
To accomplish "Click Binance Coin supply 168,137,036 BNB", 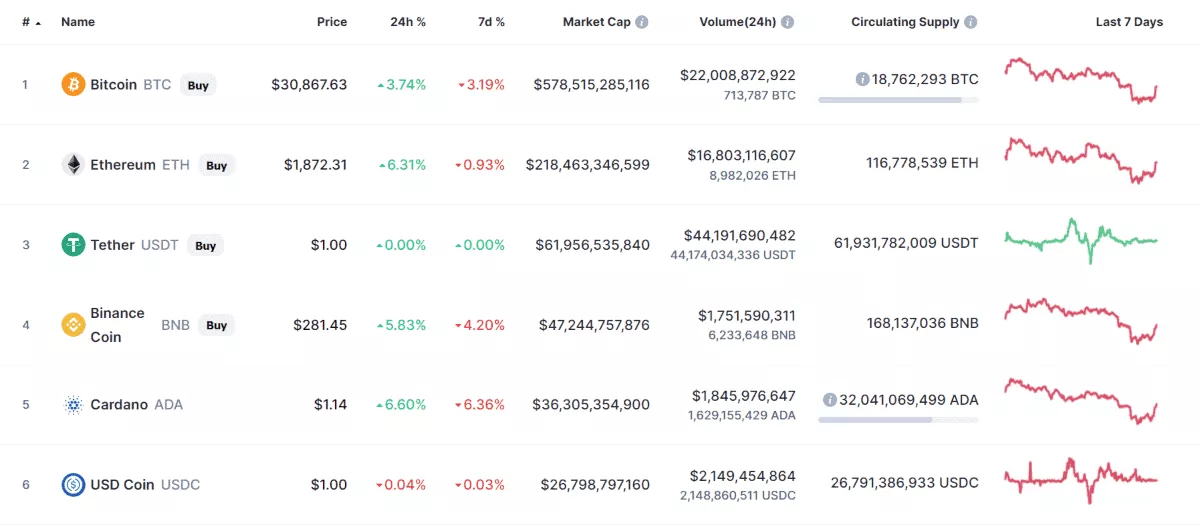I will 923,322.
